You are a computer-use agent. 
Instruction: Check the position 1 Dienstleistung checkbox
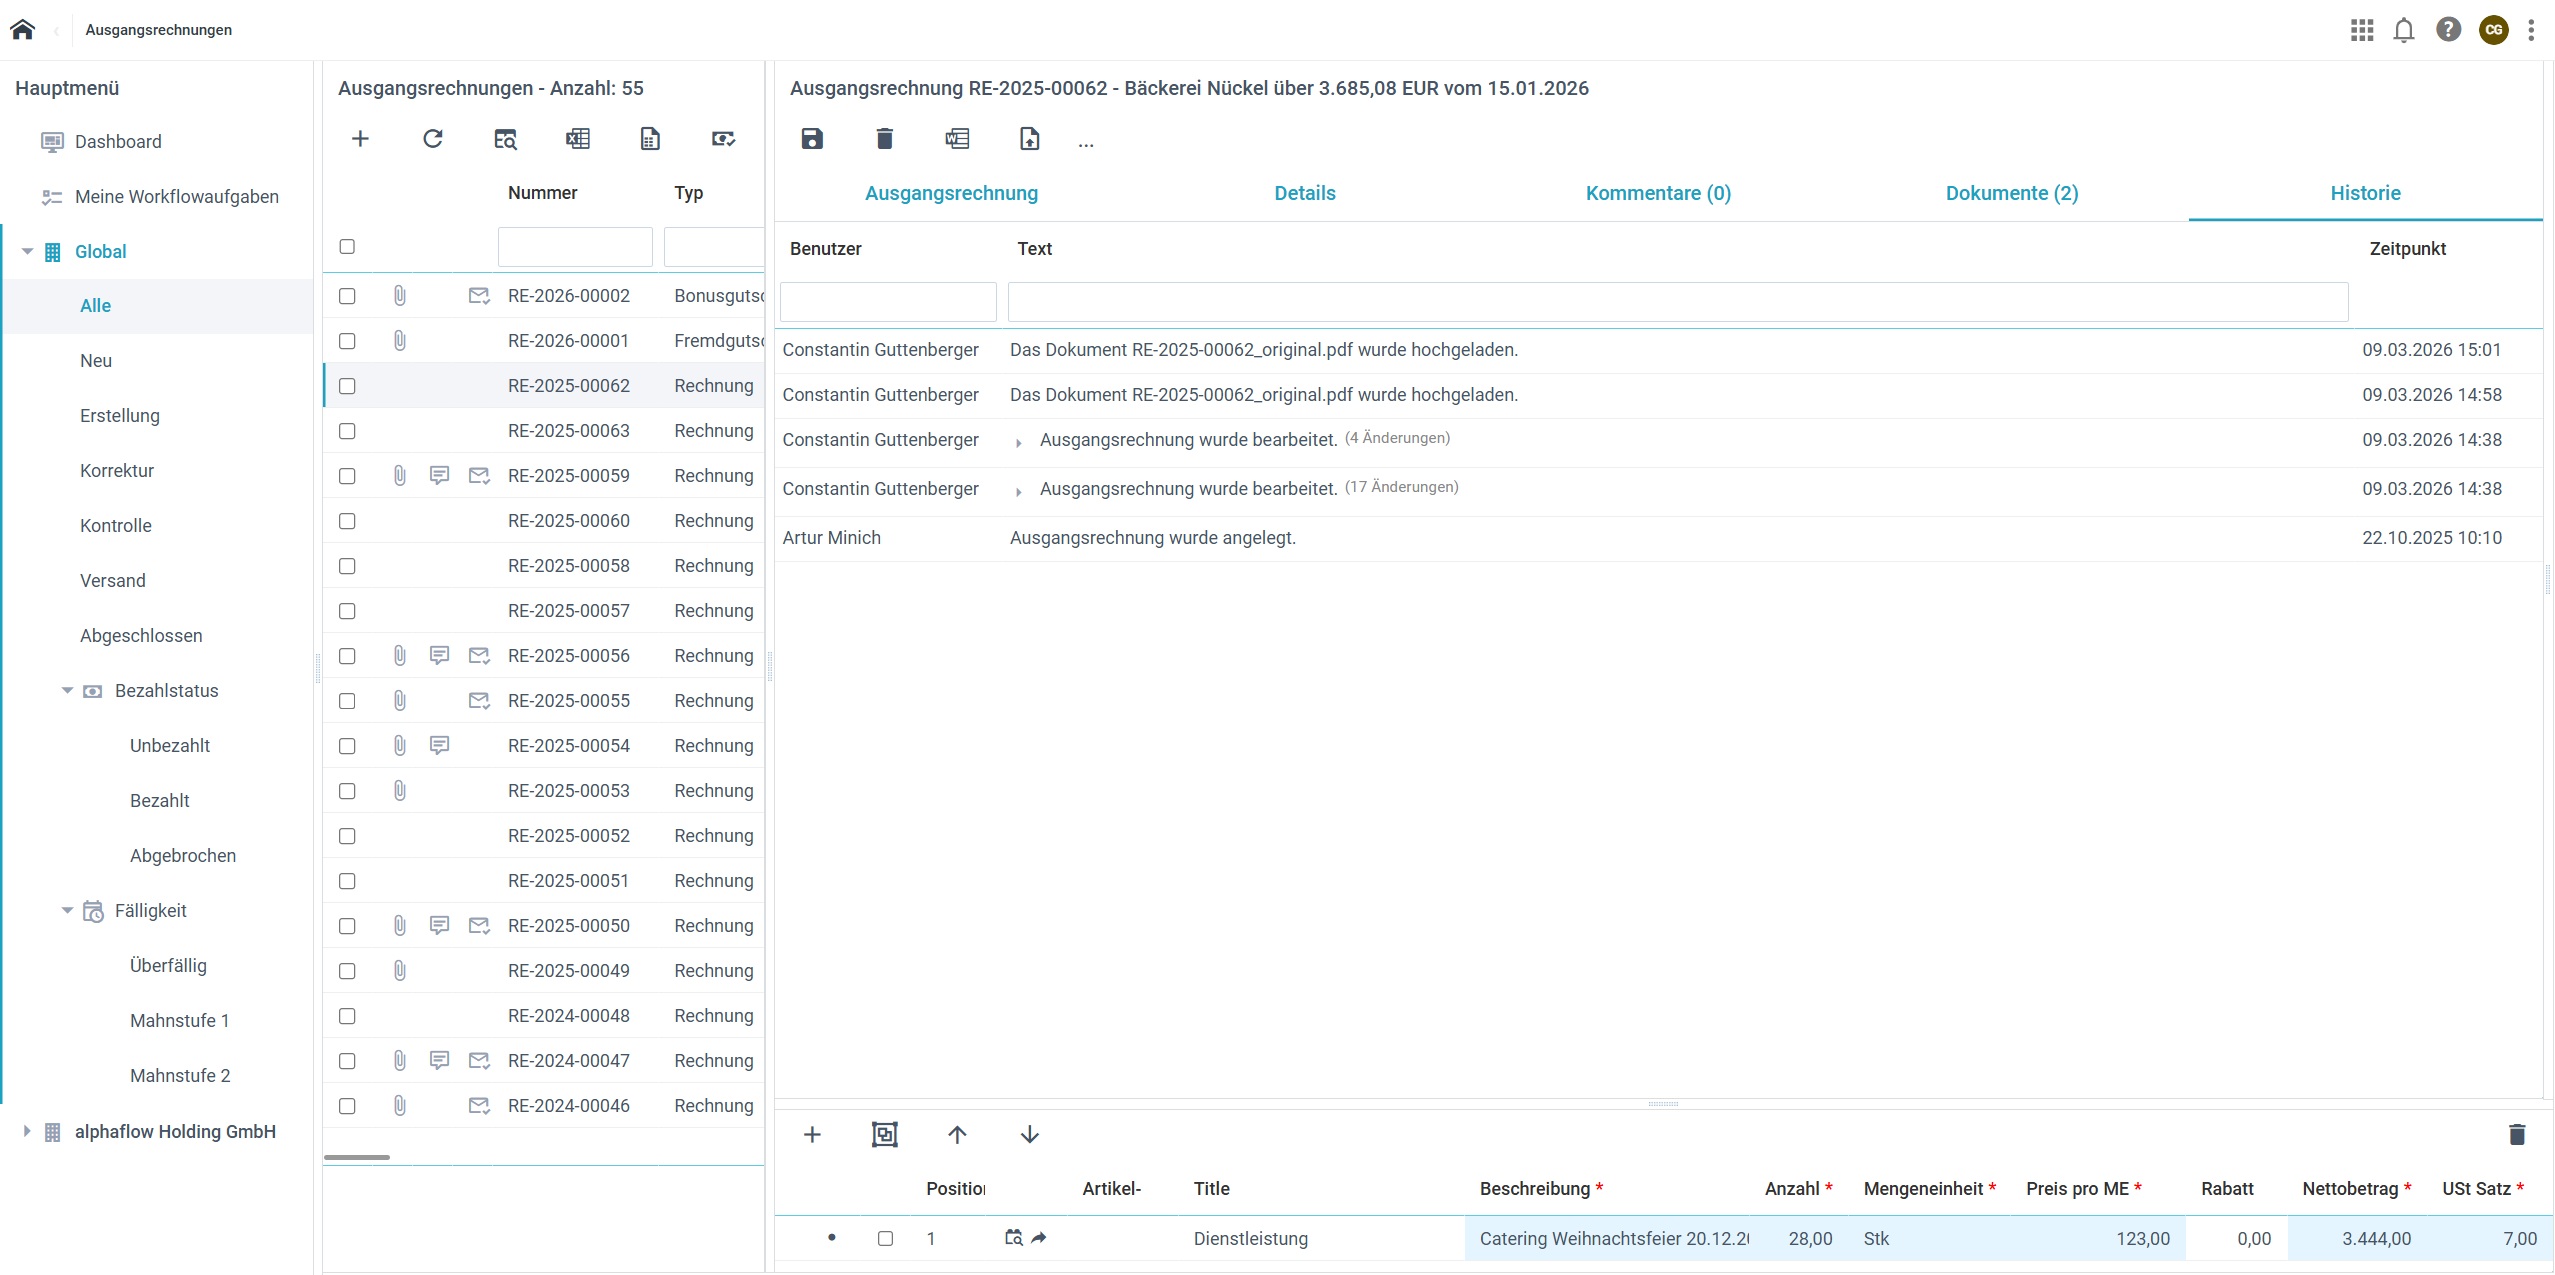click(885, 1238)
